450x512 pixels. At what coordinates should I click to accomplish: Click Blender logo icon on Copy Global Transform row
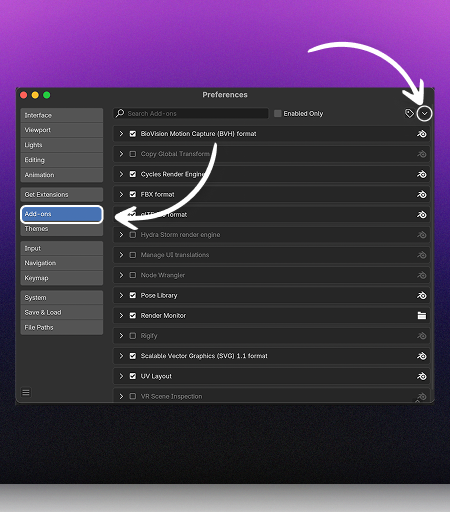tap(422, 154)
